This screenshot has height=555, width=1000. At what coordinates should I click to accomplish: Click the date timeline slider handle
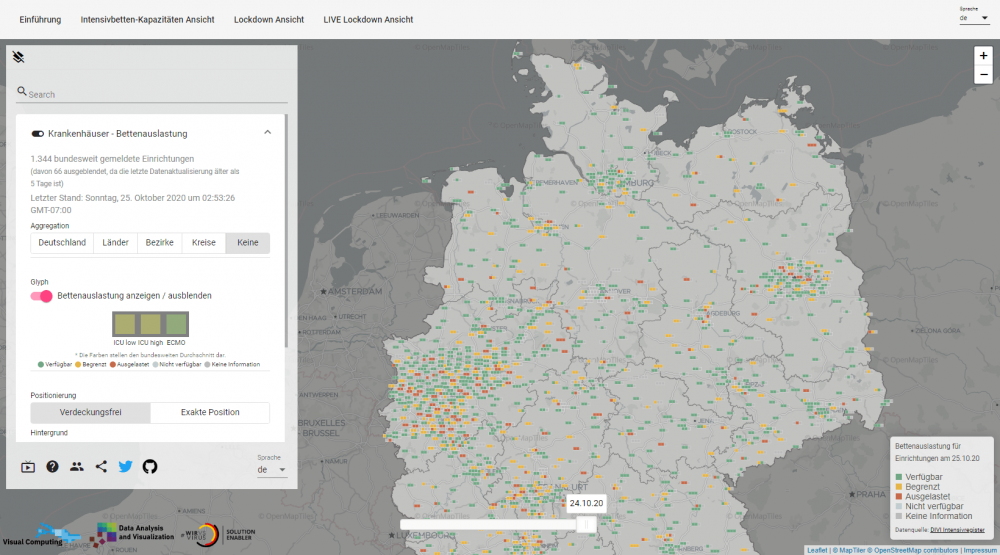(x=586, y=524)
